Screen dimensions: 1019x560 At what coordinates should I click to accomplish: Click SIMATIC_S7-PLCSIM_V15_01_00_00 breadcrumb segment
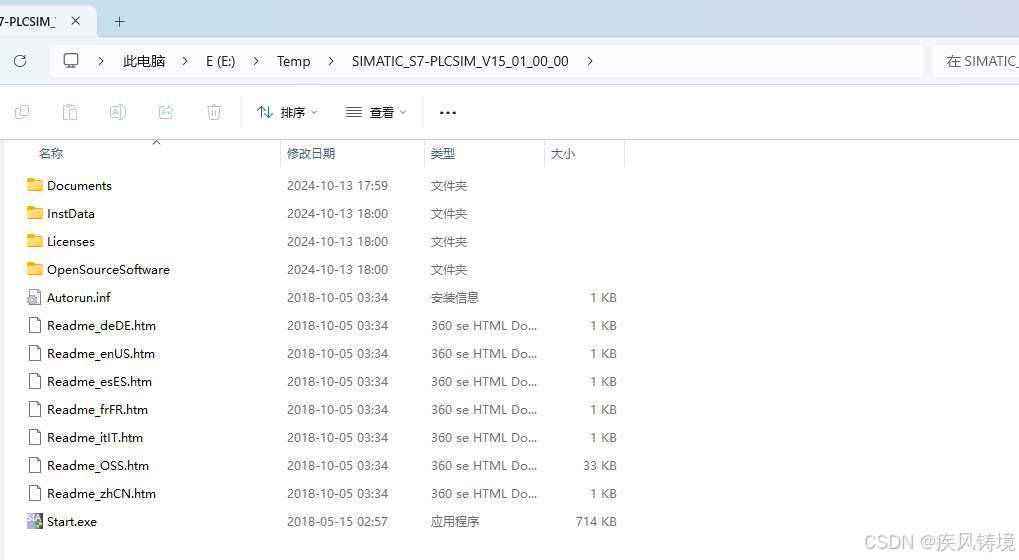[460, 61]
